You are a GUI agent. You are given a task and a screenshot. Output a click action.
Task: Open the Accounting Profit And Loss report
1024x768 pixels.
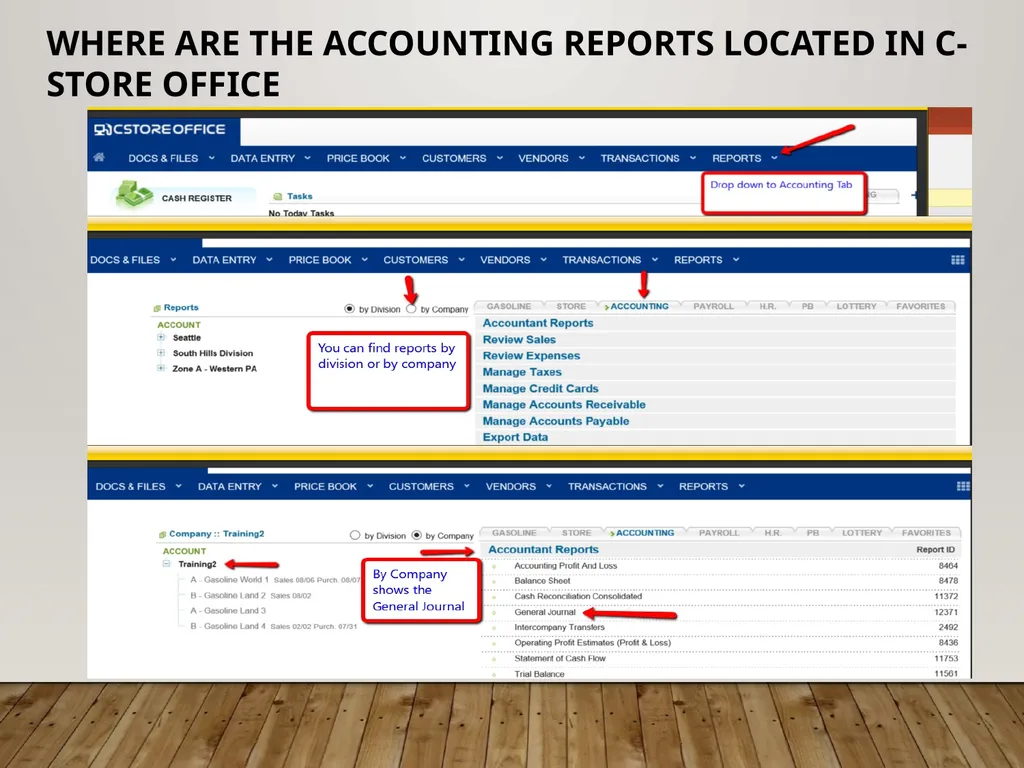tap(566, 566)
